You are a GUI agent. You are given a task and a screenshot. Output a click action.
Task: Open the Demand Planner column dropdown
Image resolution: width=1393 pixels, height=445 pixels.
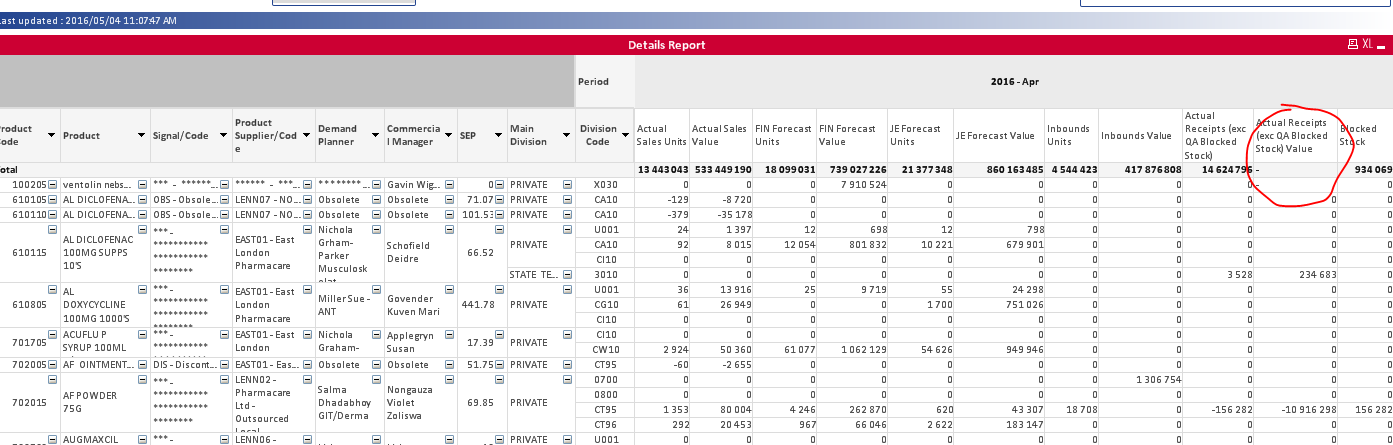tap(376, 135)
